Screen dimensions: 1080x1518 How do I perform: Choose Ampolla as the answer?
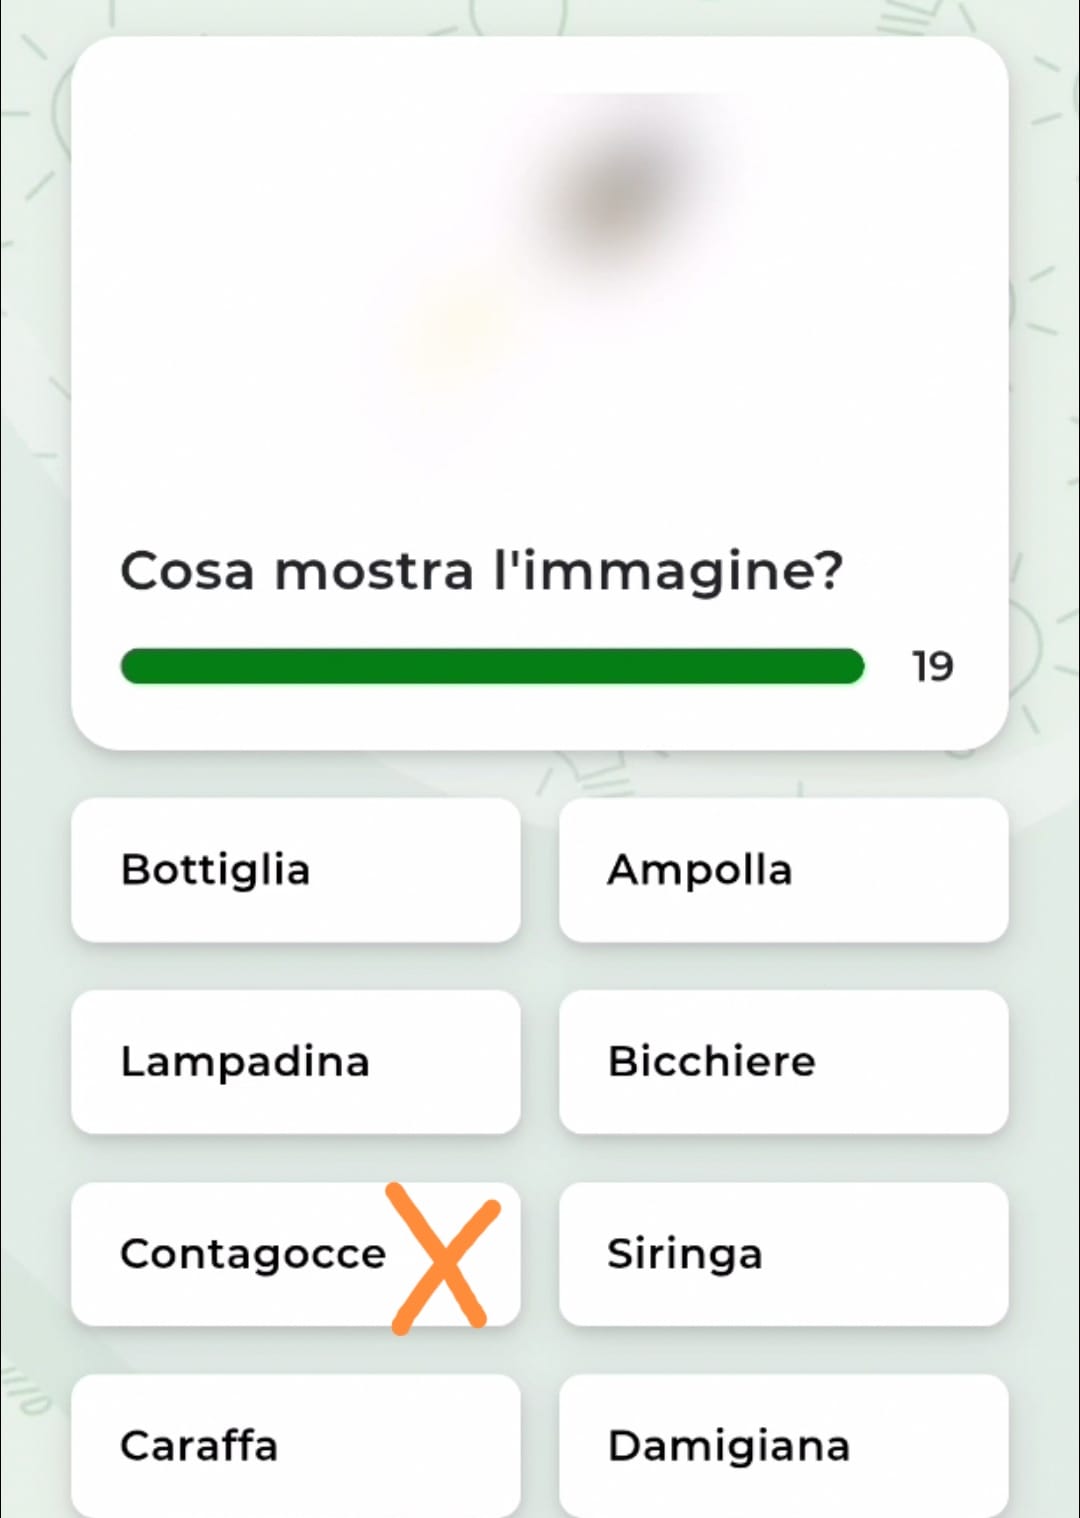click(x=783, y=870)
